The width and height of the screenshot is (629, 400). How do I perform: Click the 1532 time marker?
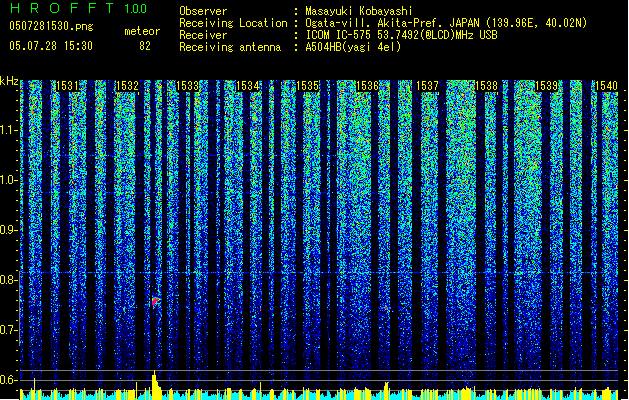(x=127, y=86)
